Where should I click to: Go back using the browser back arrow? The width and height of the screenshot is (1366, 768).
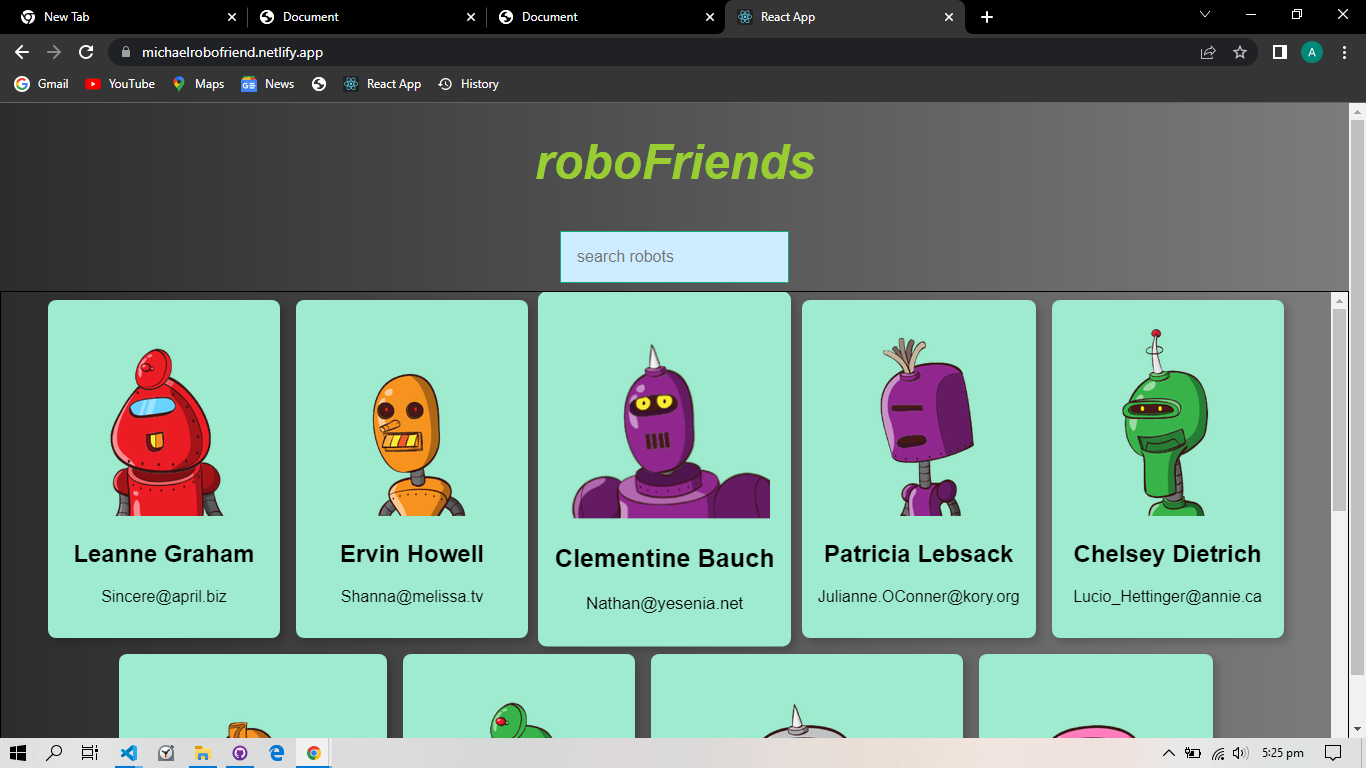(22, 52)
